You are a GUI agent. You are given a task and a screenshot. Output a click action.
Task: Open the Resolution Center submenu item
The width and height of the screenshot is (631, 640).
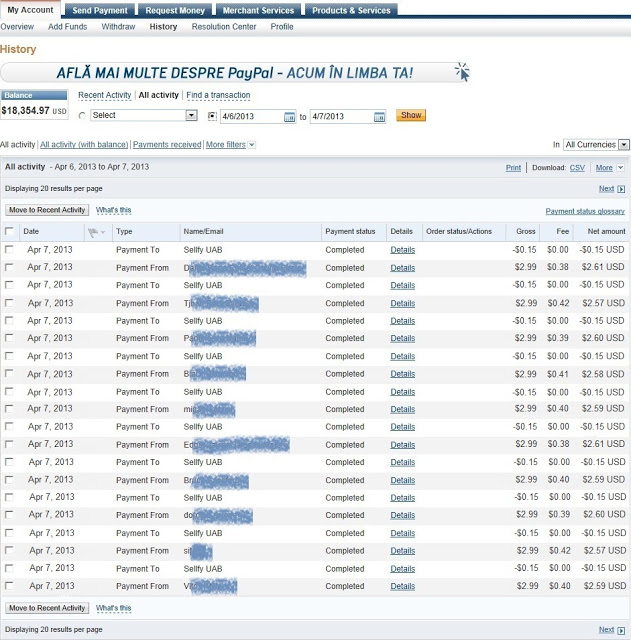click(224, 27)
